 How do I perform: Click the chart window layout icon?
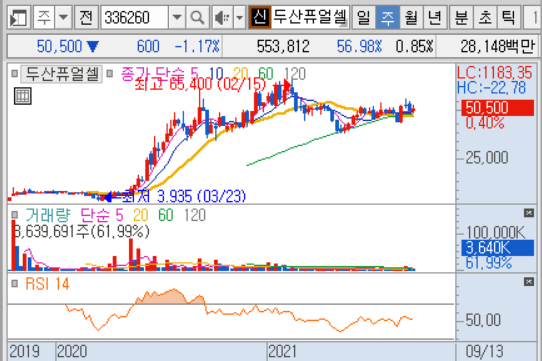[x=18, y=17]
